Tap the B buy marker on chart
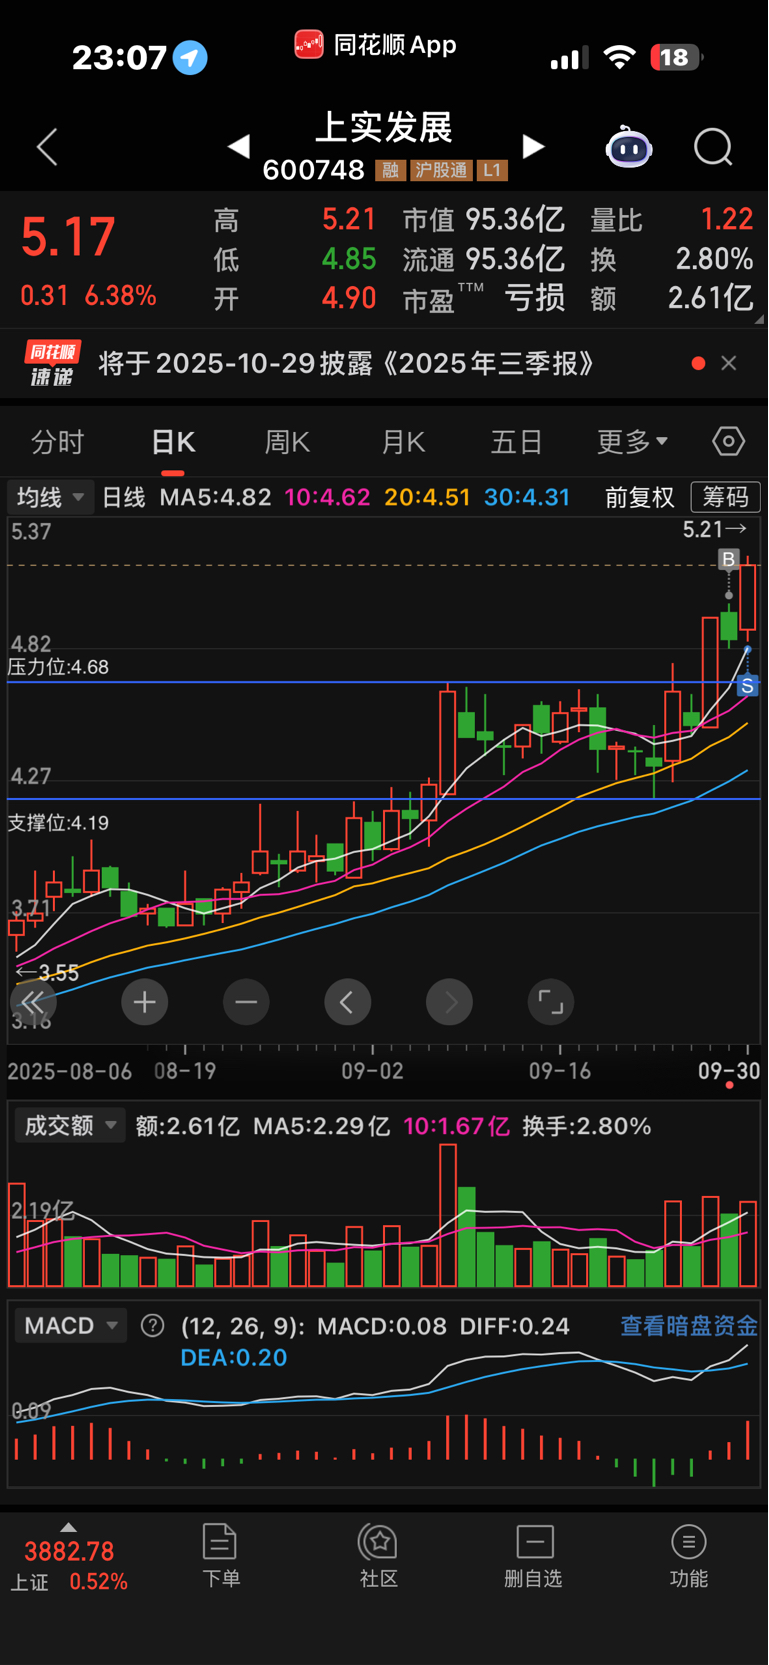This screenshot has height=1665, width=769. (x=728, y=559)
